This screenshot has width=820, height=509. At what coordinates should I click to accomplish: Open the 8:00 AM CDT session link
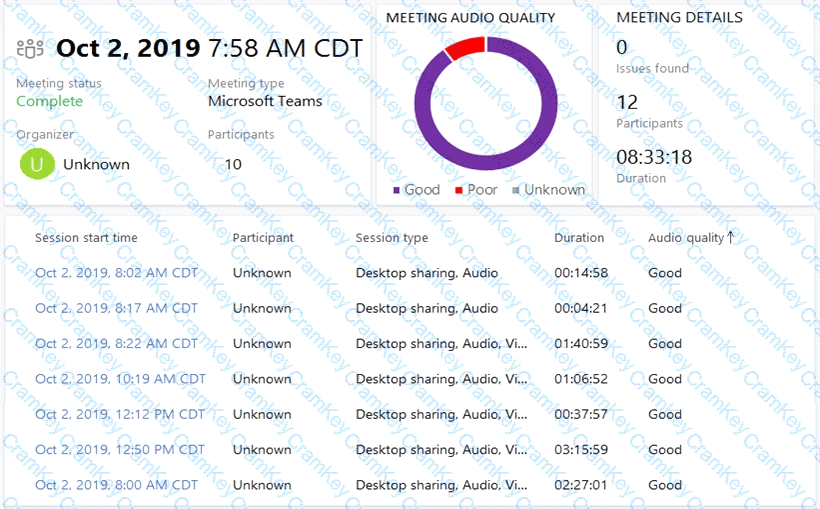[x=116, y=485]
